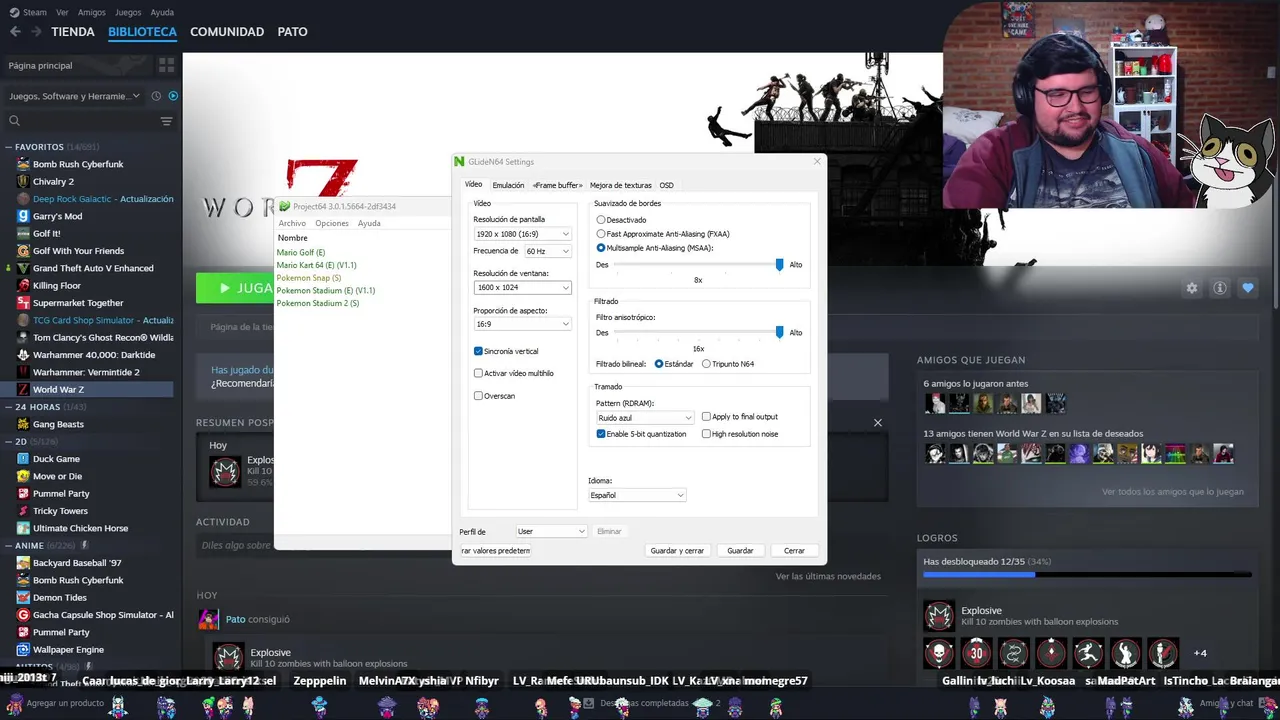Image resolution: width=1280 pixels, height=720 pixels.
Task: Toggle Sincronía vertical checkbox
Action: (478, 351)
